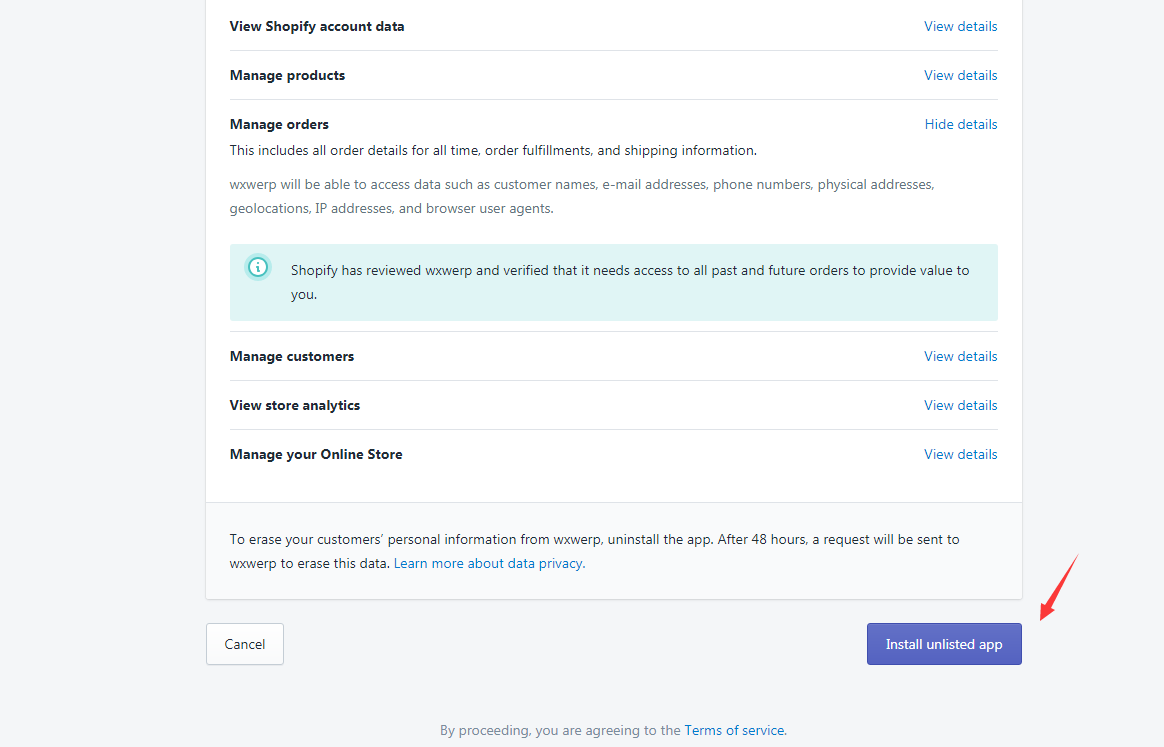View details for Manage customers
The image size is (1164, 747).
pos(961,356)
